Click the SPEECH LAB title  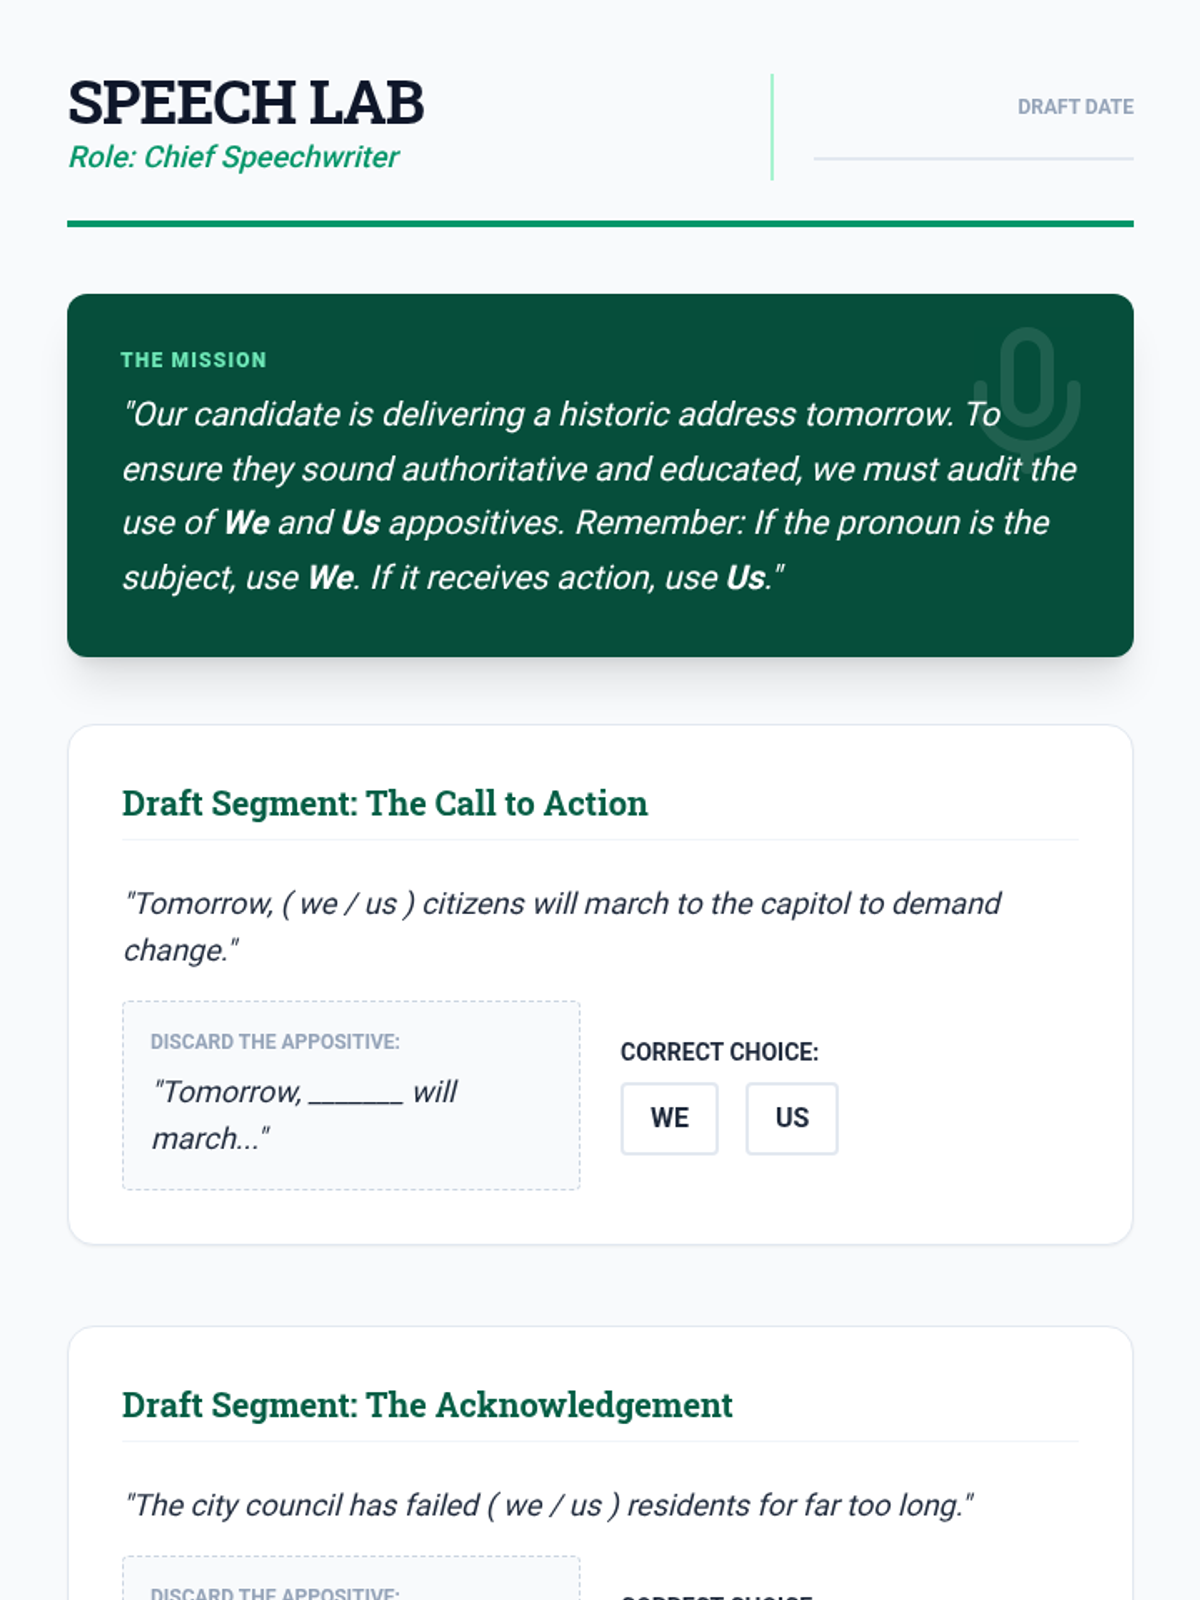pyautogui.click(x=246, y=103)
